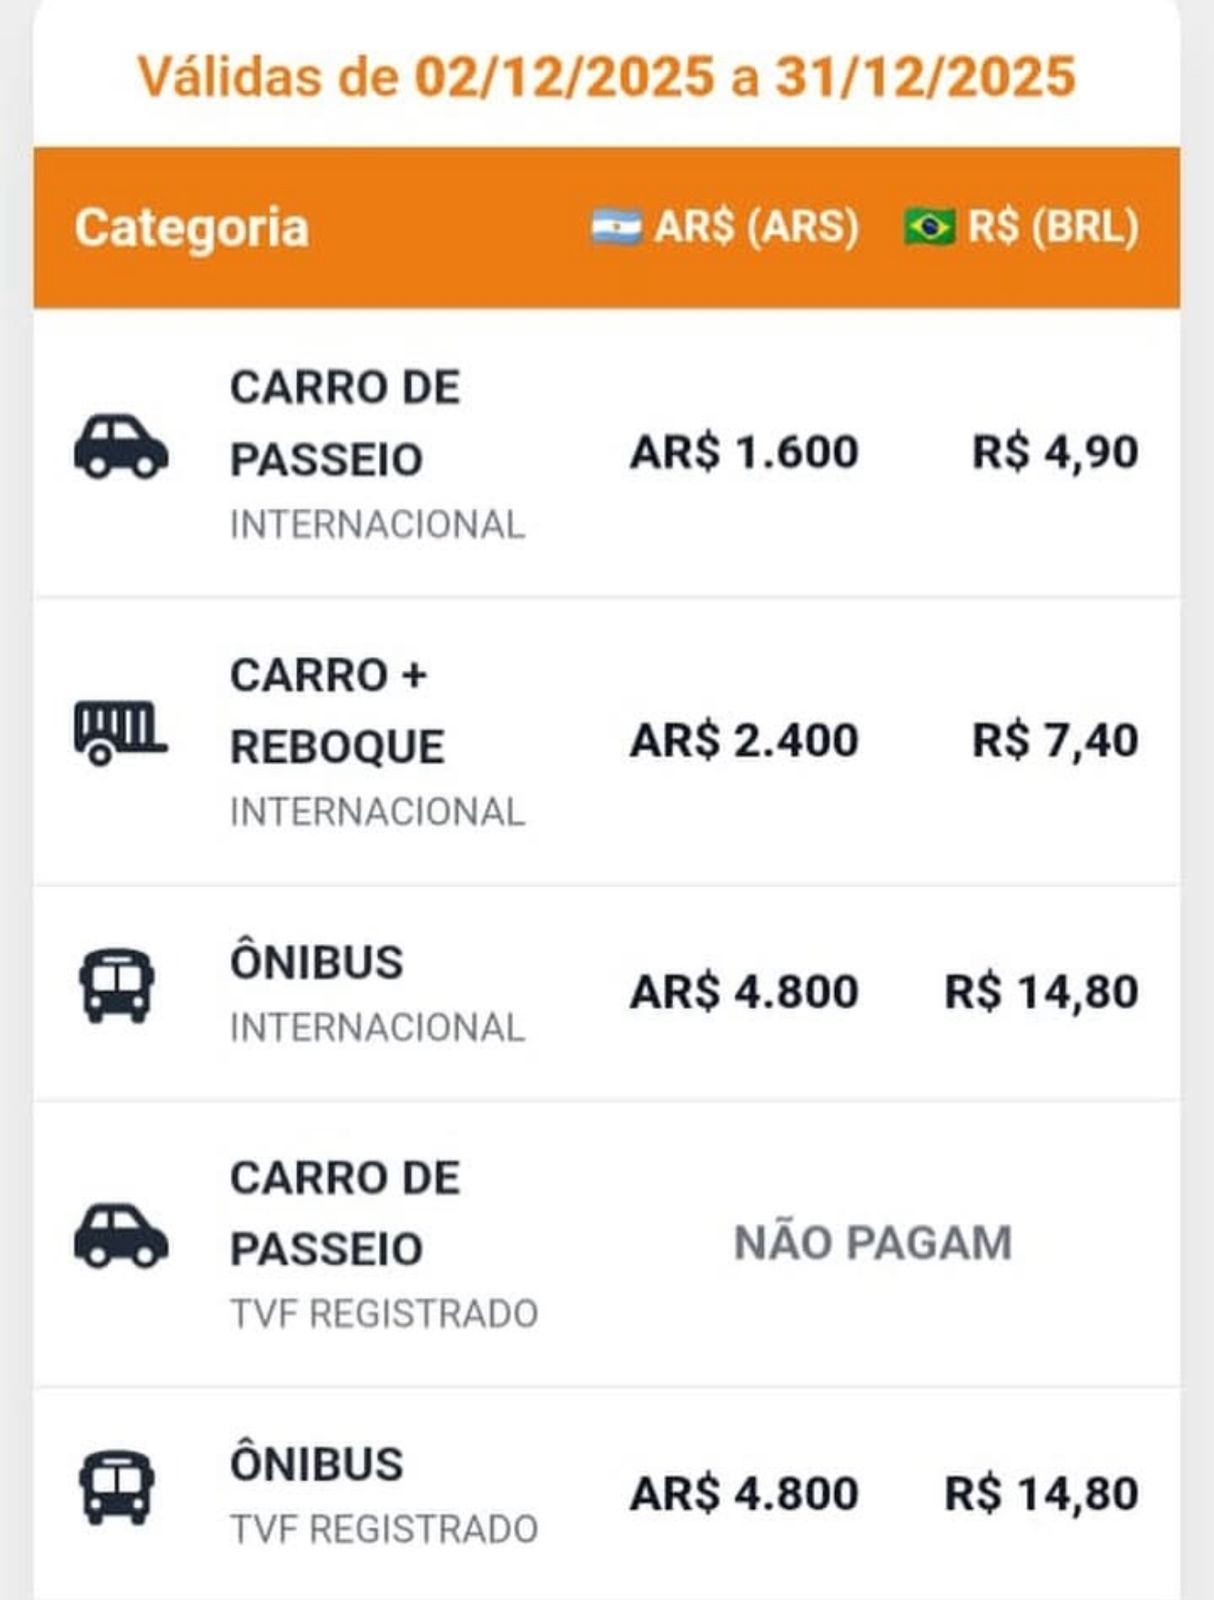Click the NÃO PAGAM label
The image size is (1214, 1600).
click(873, 1244)
